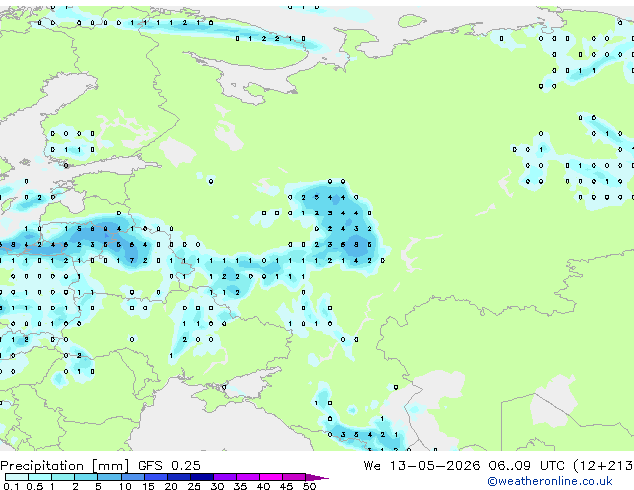Click the 'GFS 0.25' model label

(x=169, y=466)
